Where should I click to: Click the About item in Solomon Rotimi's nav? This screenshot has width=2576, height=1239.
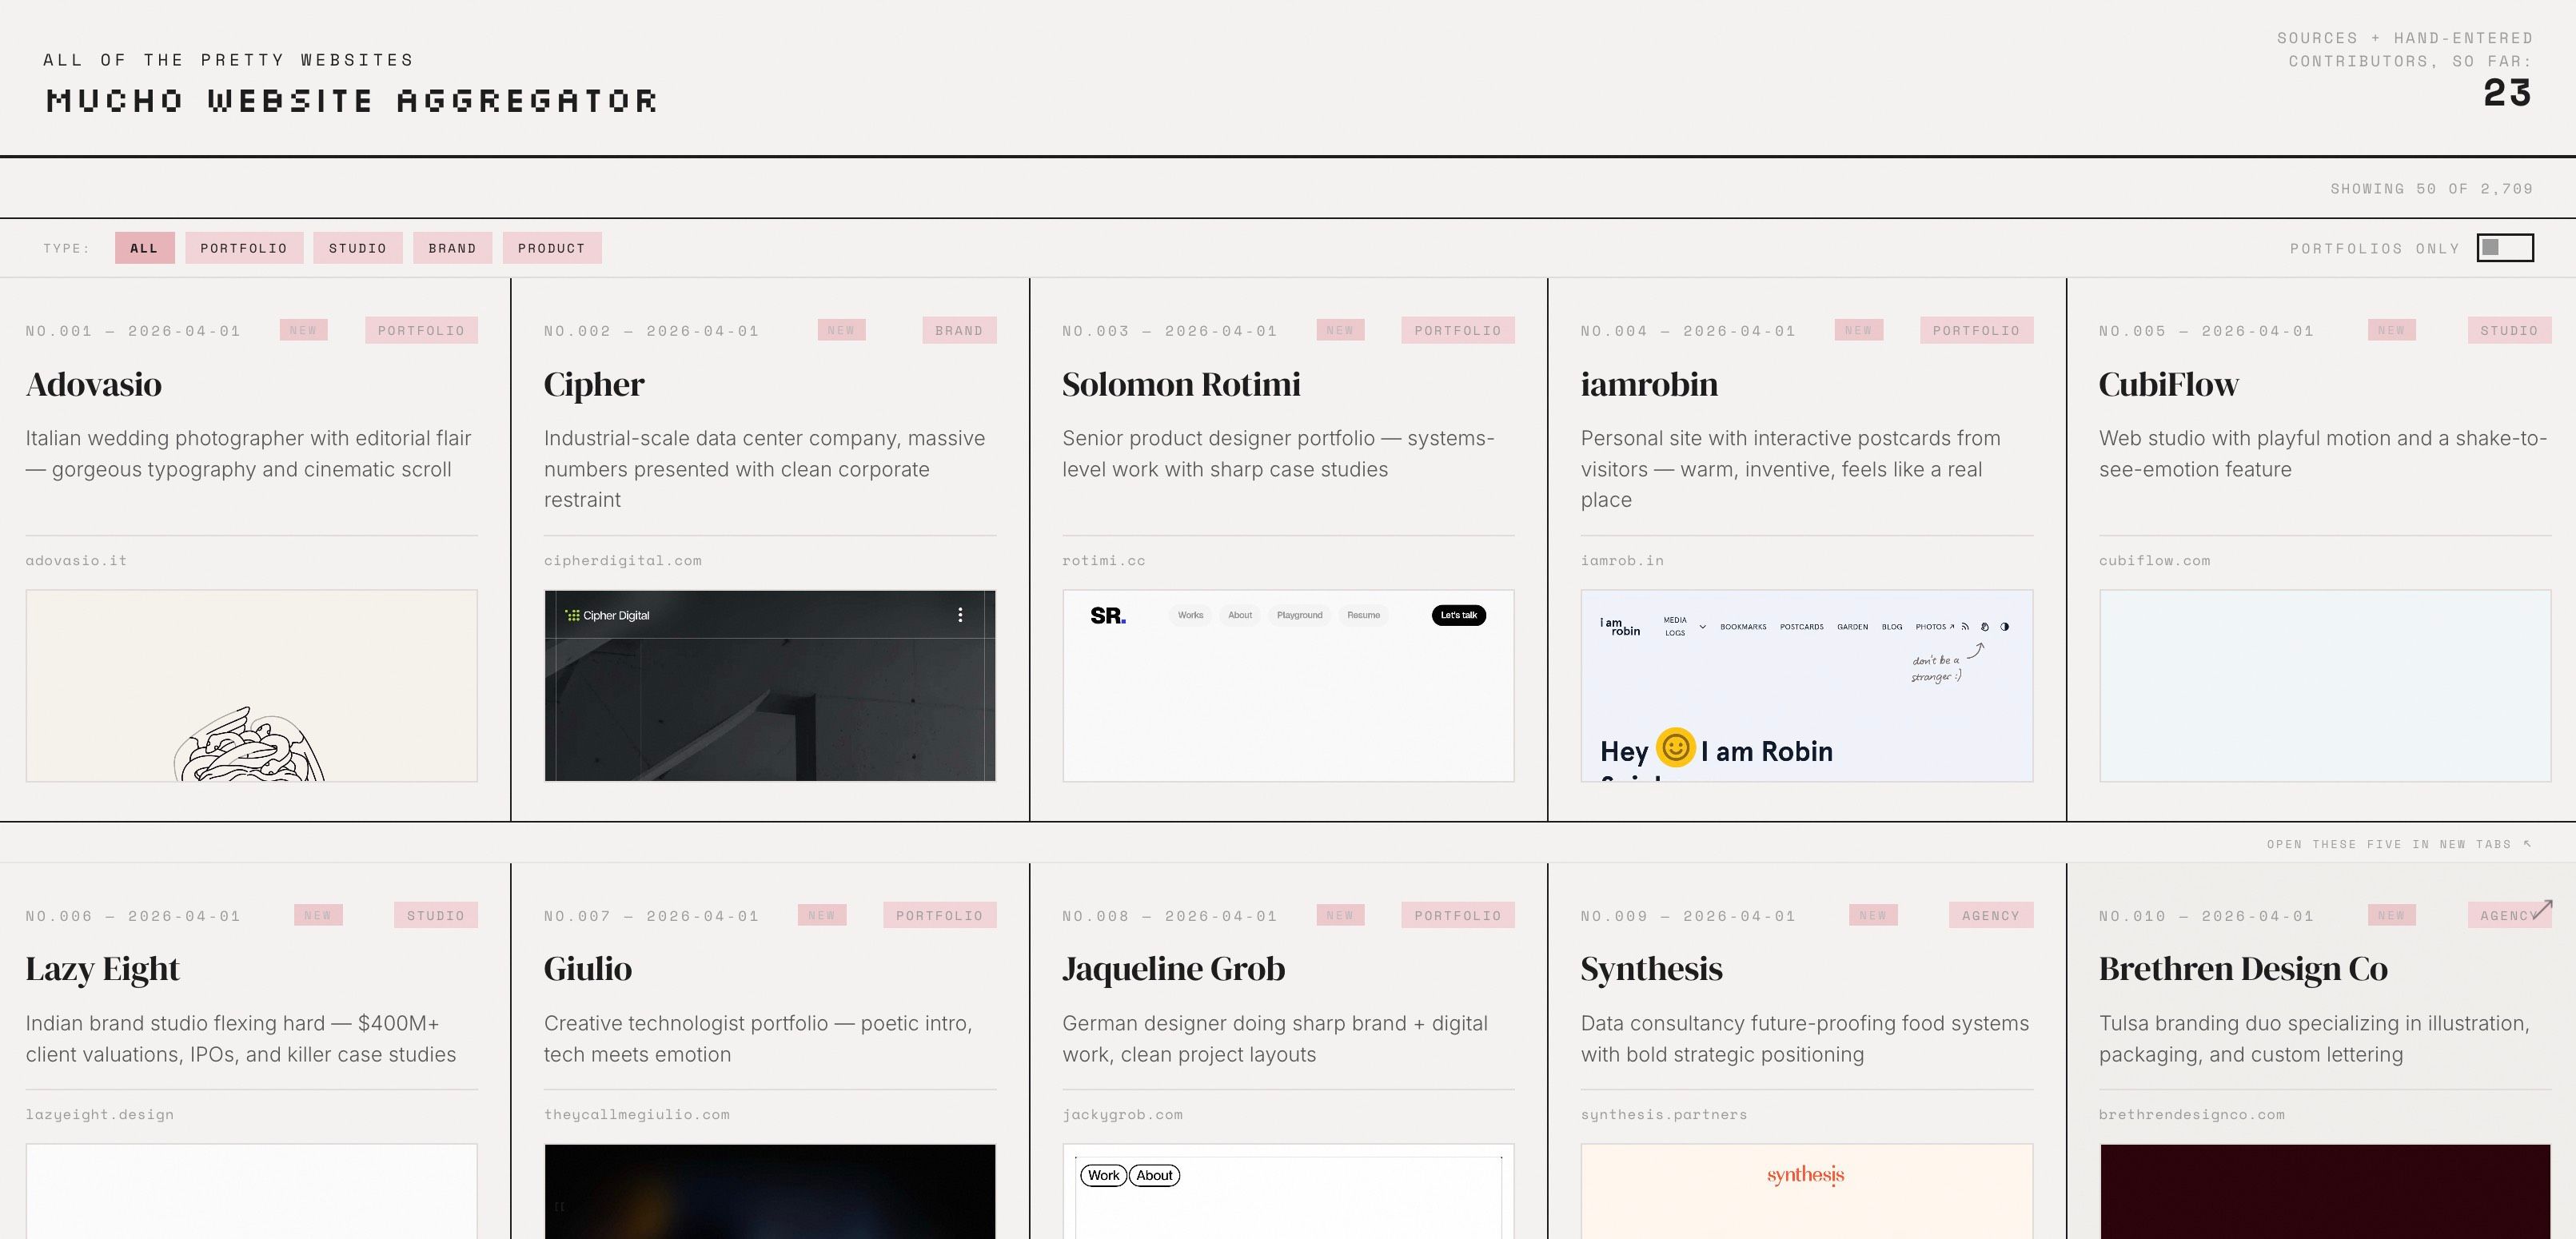click(x=1239, y=615)
